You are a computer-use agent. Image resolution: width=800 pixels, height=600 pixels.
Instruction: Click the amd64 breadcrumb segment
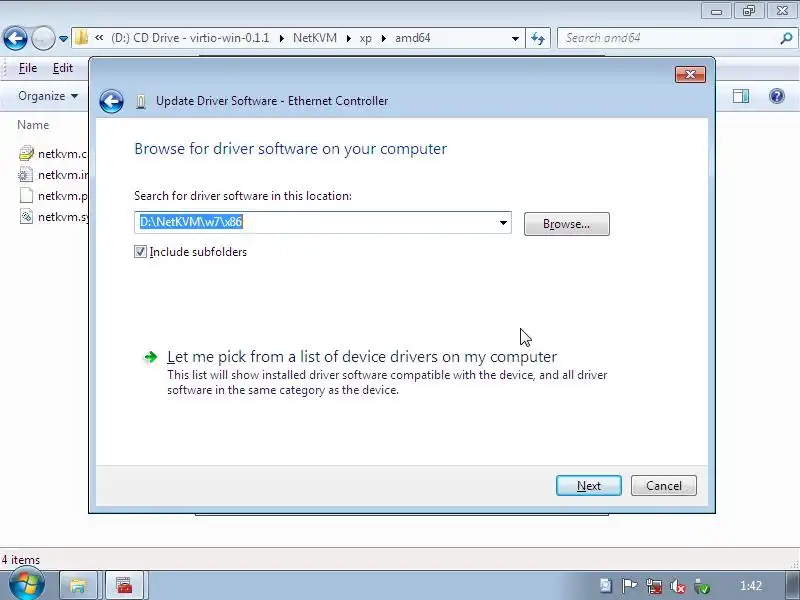coord(413,38)
